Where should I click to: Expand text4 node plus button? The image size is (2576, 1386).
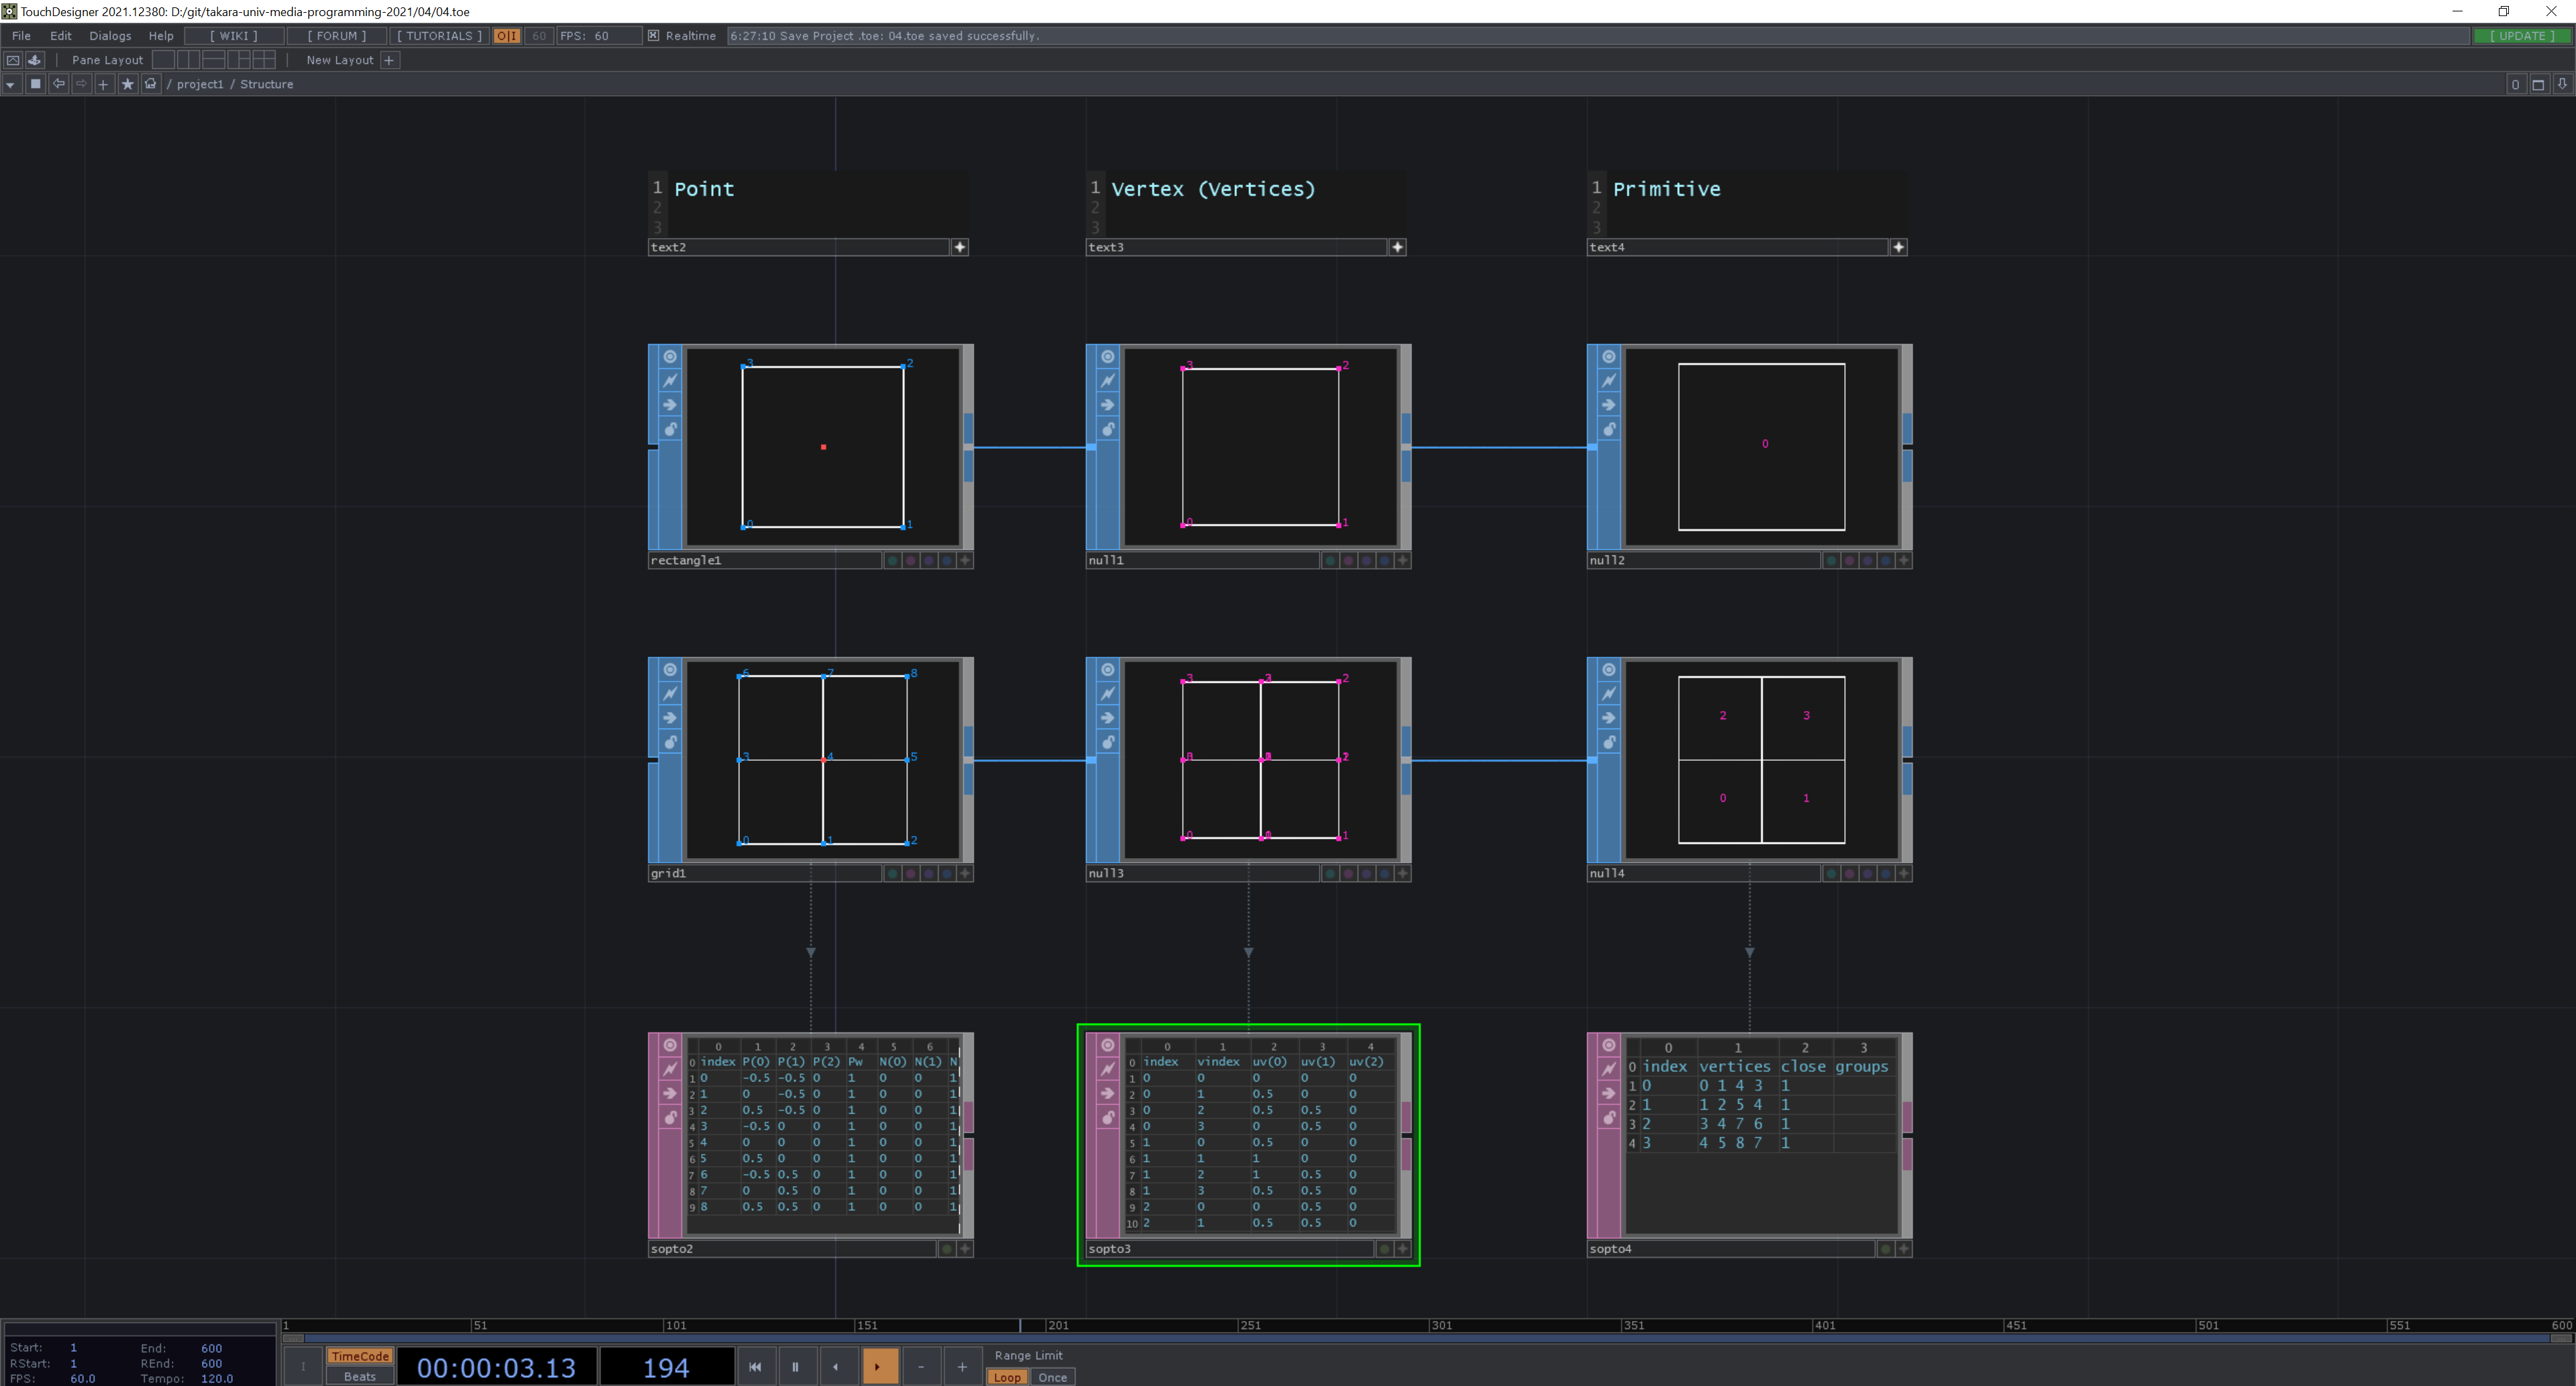[x=1899, y=247]
